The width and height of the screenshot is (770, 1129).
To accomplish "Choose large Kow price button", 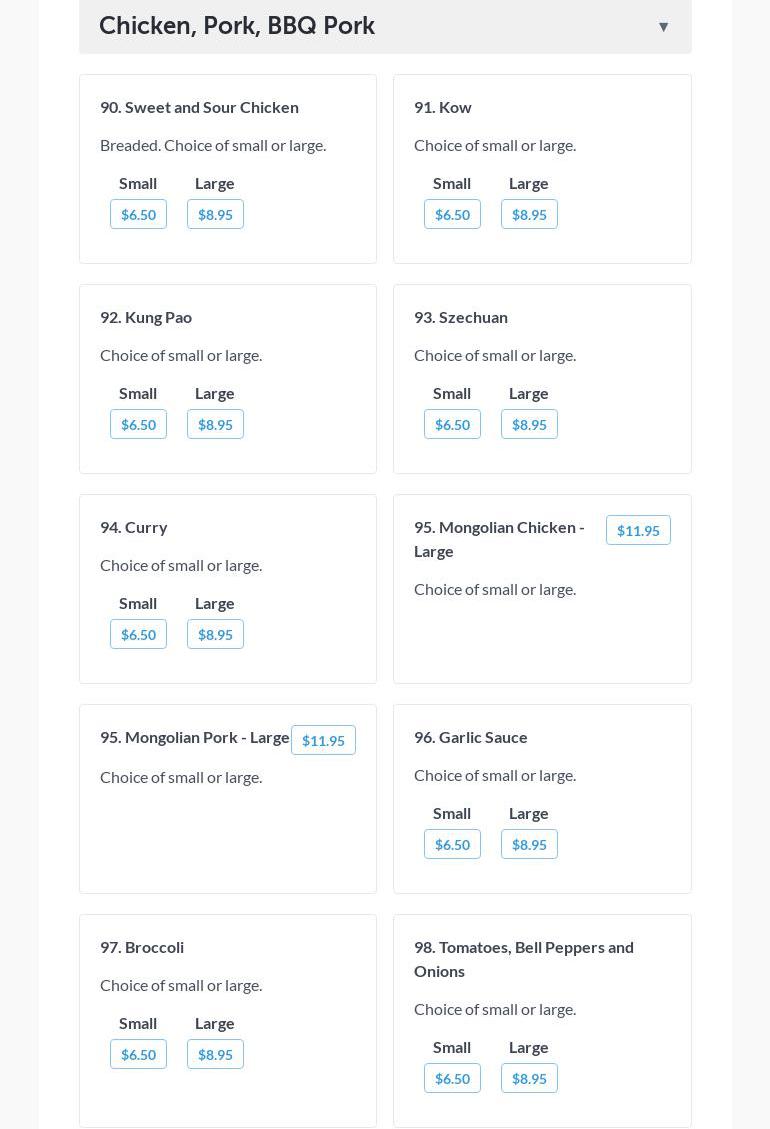I will (x=529, y=214).
